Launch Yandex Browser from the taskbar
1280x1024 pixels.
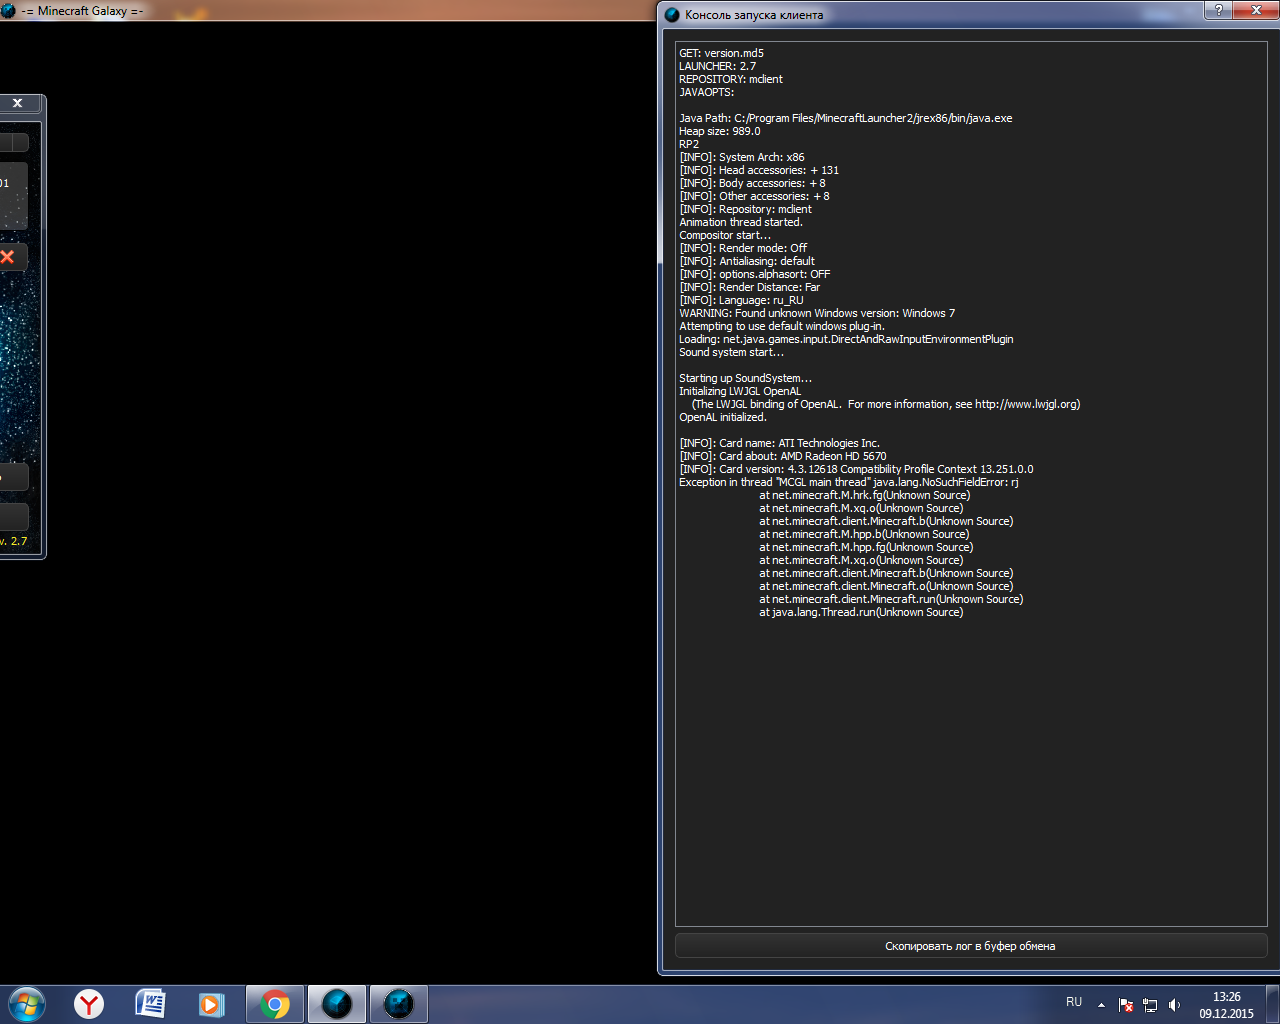tap(89, 1004)
